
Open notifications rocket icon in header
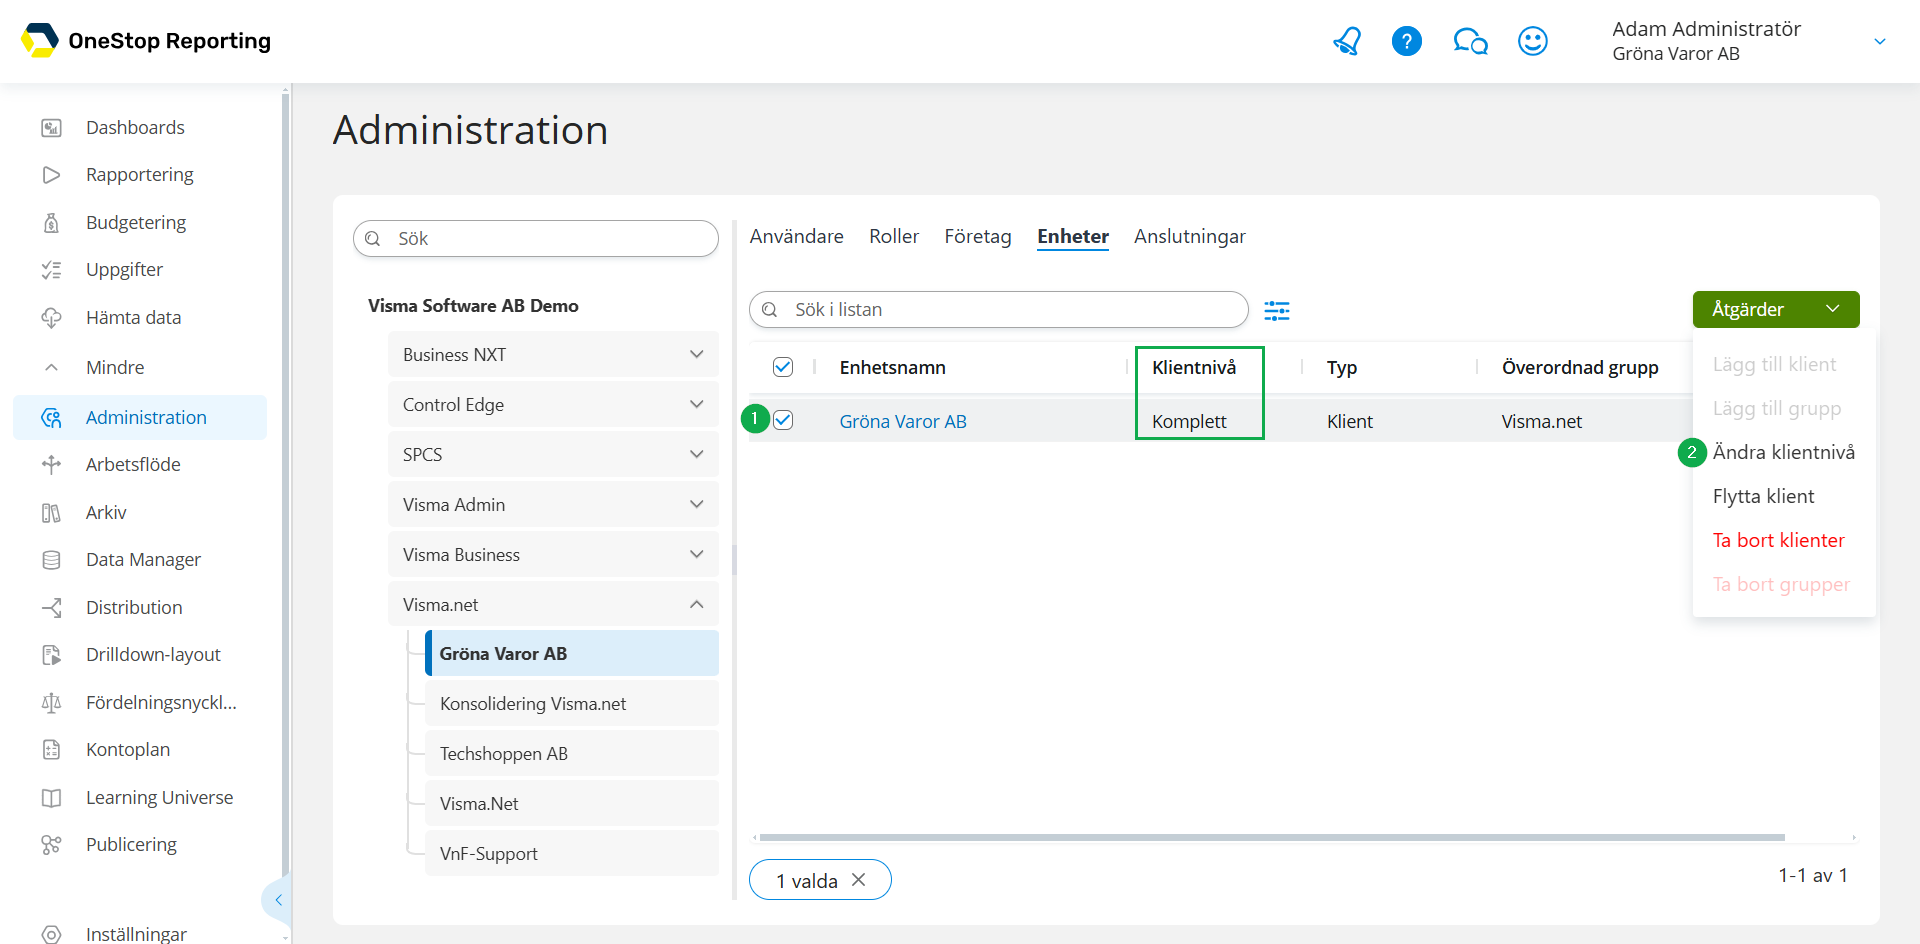[x=1347, y=41]
